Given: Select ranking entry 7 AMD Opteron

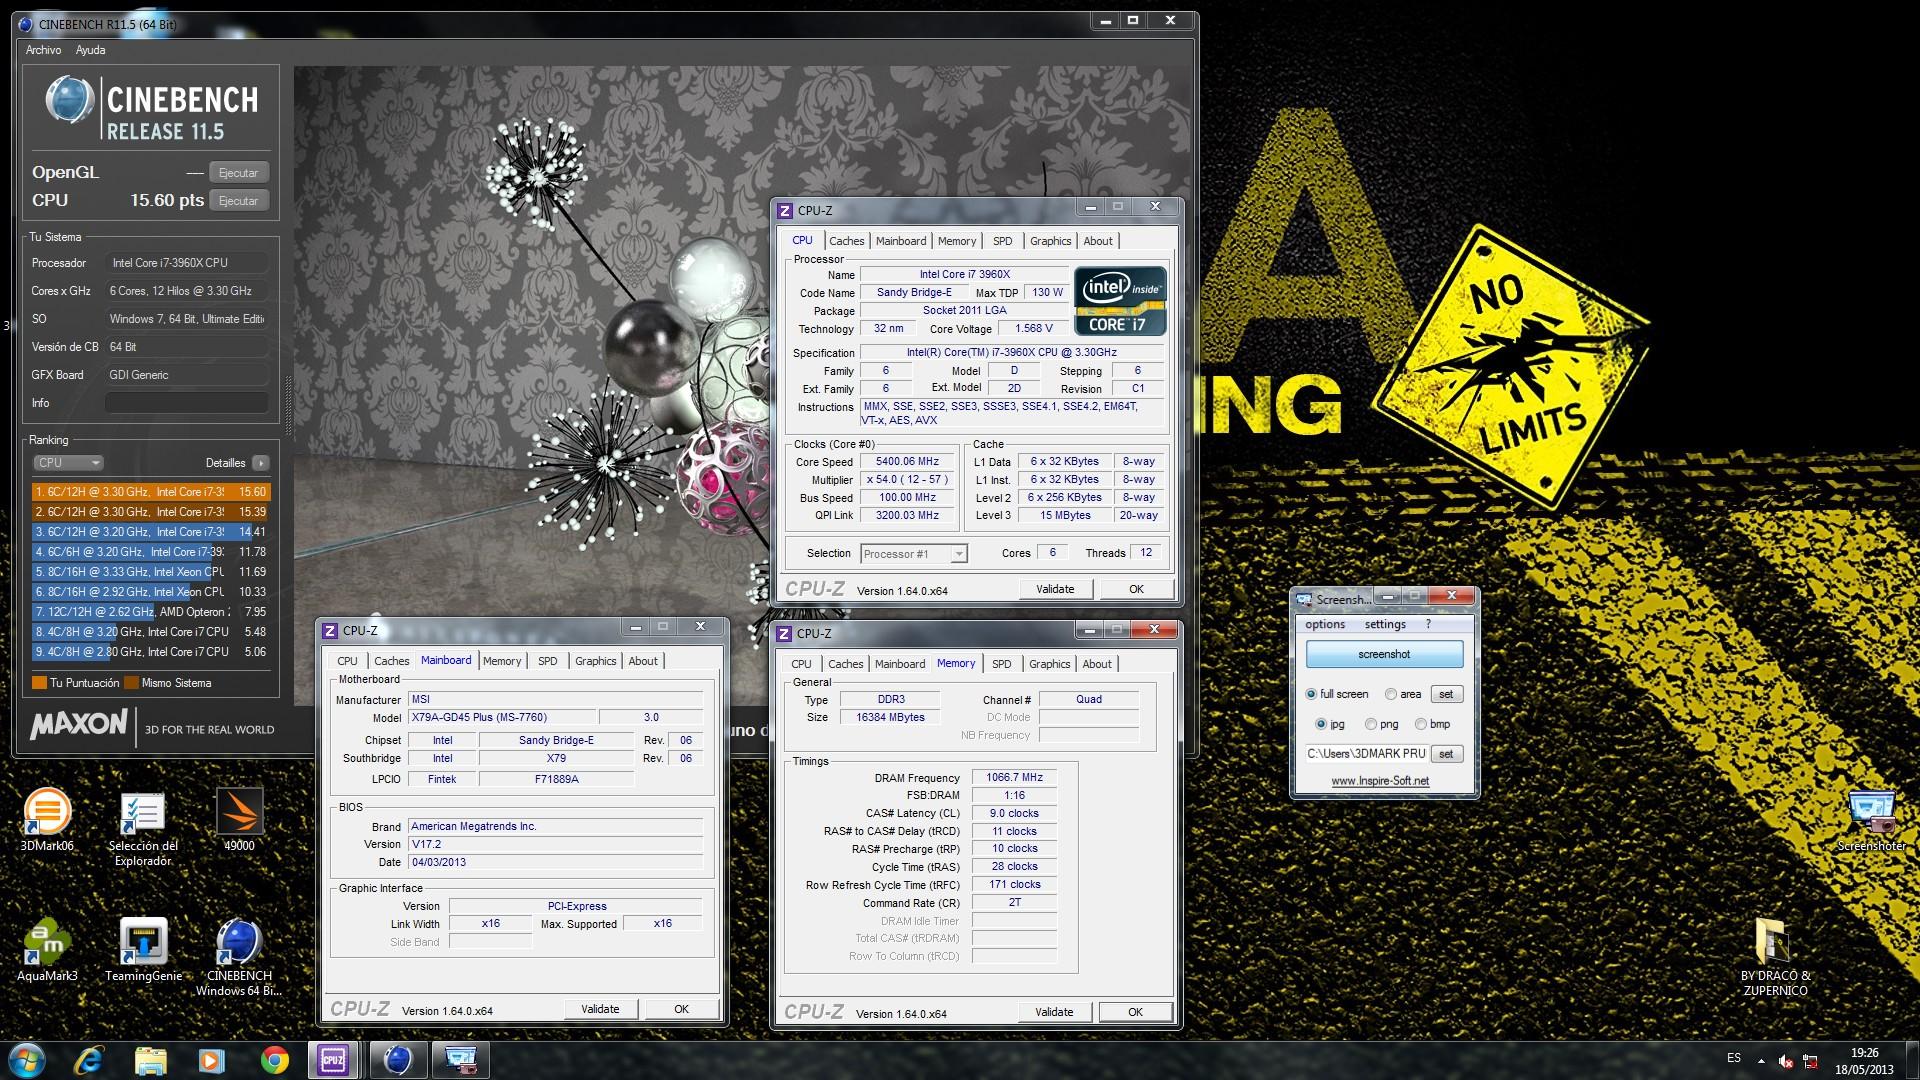Looking at the screenshot, I should (x=151, y=612).
